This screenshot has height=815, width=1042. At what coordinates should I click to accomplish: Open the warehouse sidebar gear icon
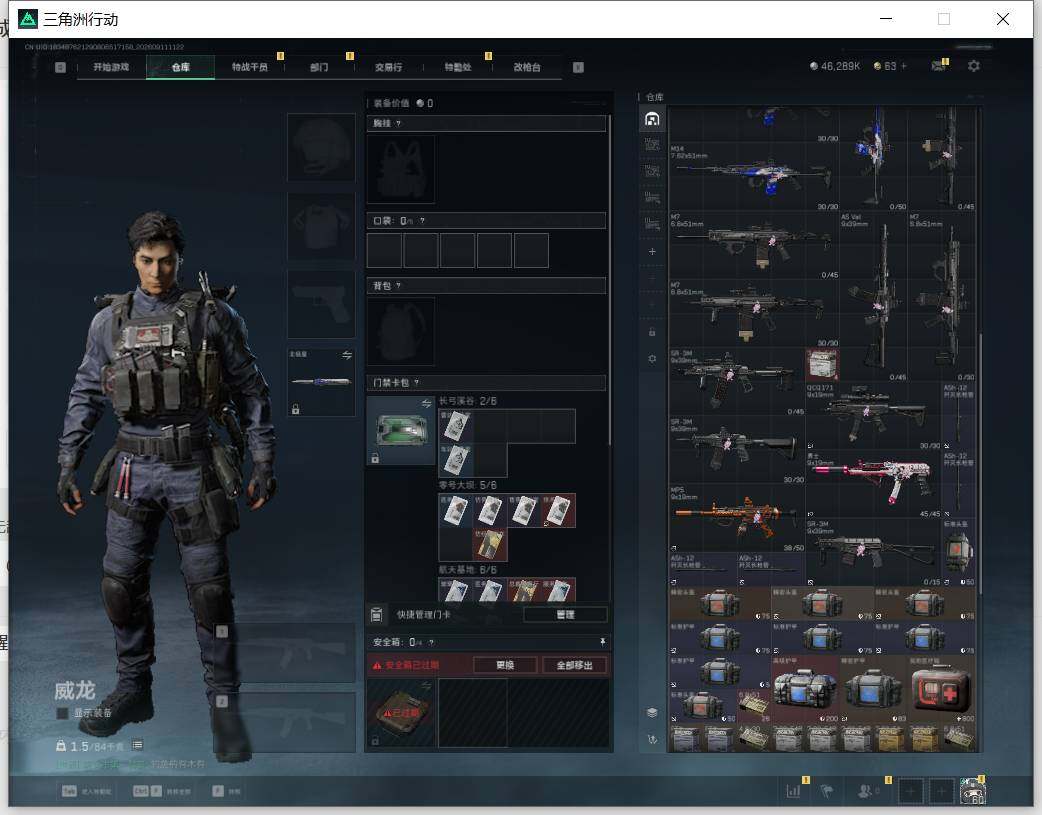click(652, 358)
